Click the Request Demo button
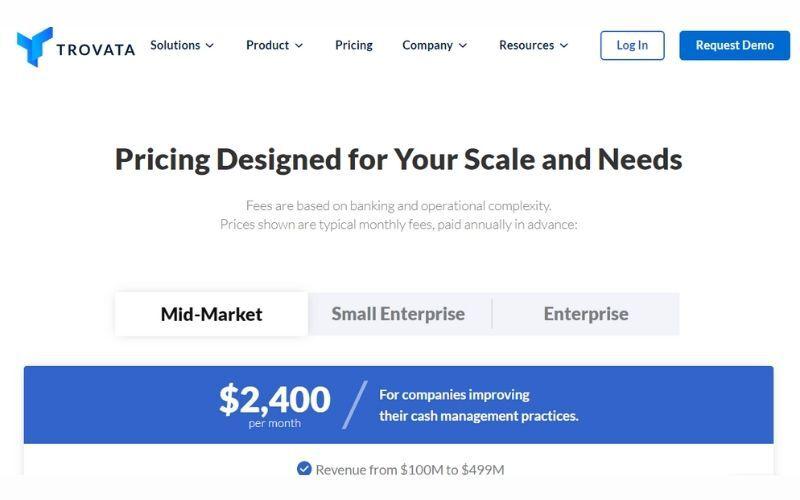This screenshot has height=500, width=800. pos(734,45)
